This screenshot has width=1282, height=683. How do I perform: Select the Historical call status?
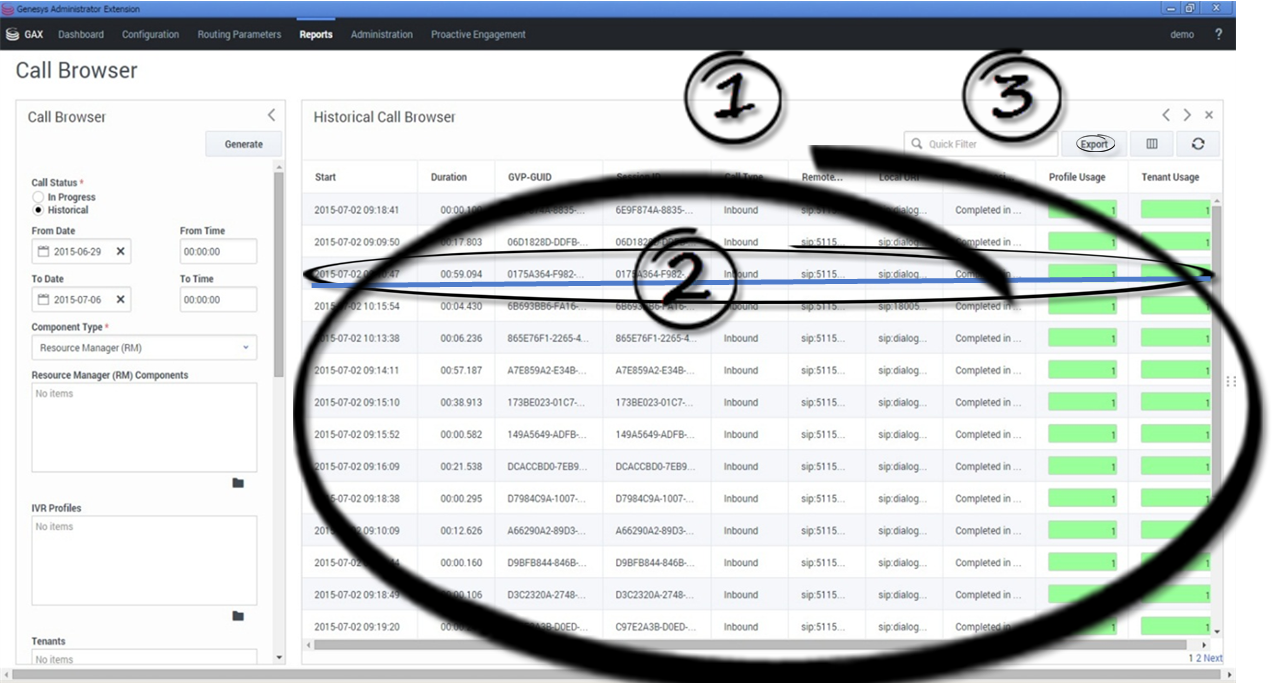39,210
